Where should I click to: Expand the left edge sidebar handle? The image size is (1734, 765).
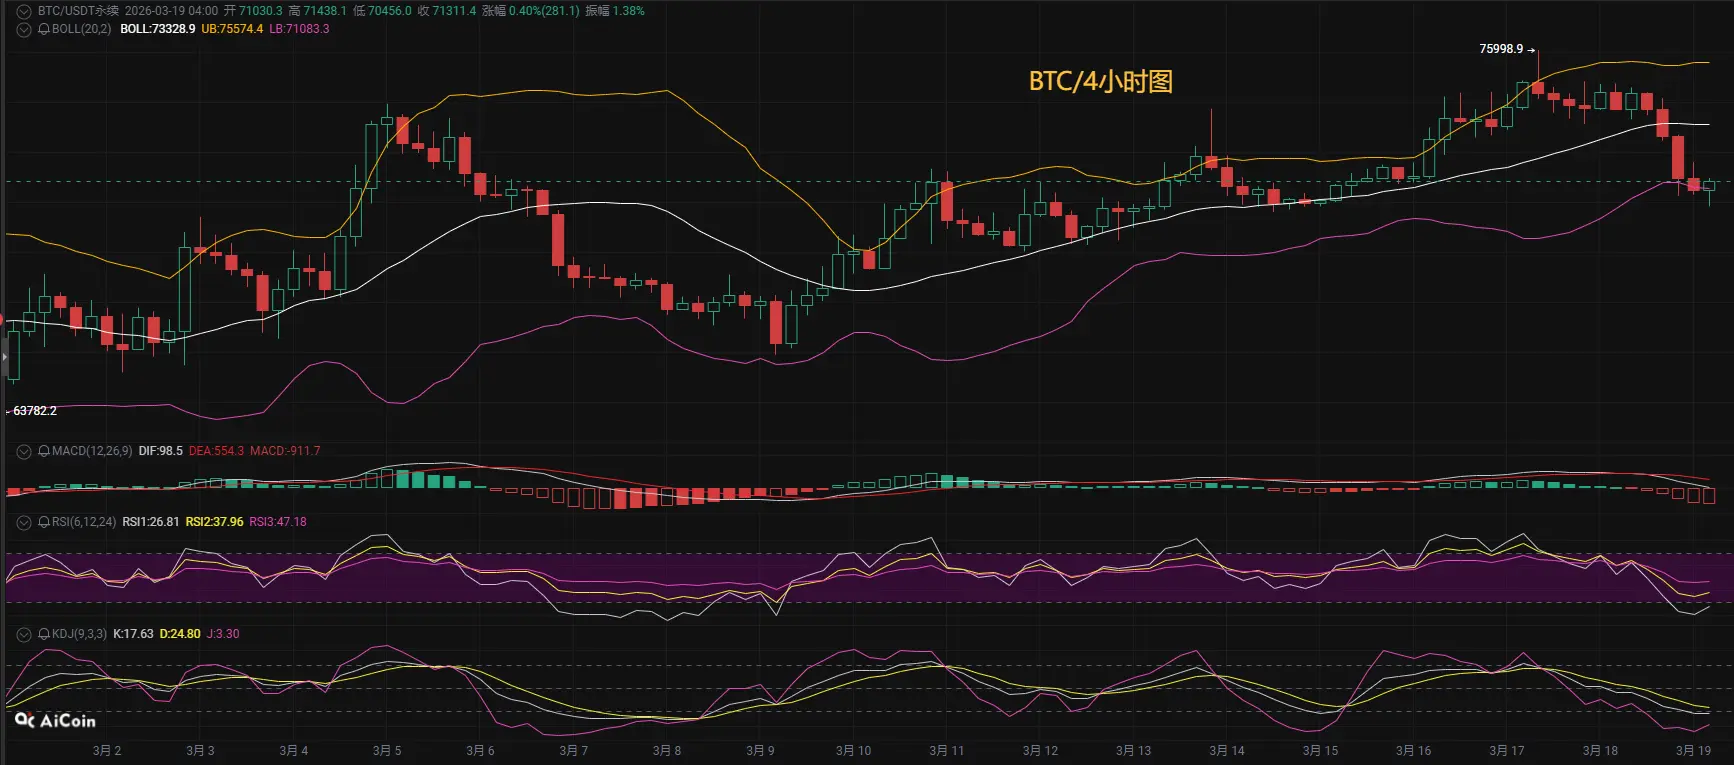click(4, 355)
